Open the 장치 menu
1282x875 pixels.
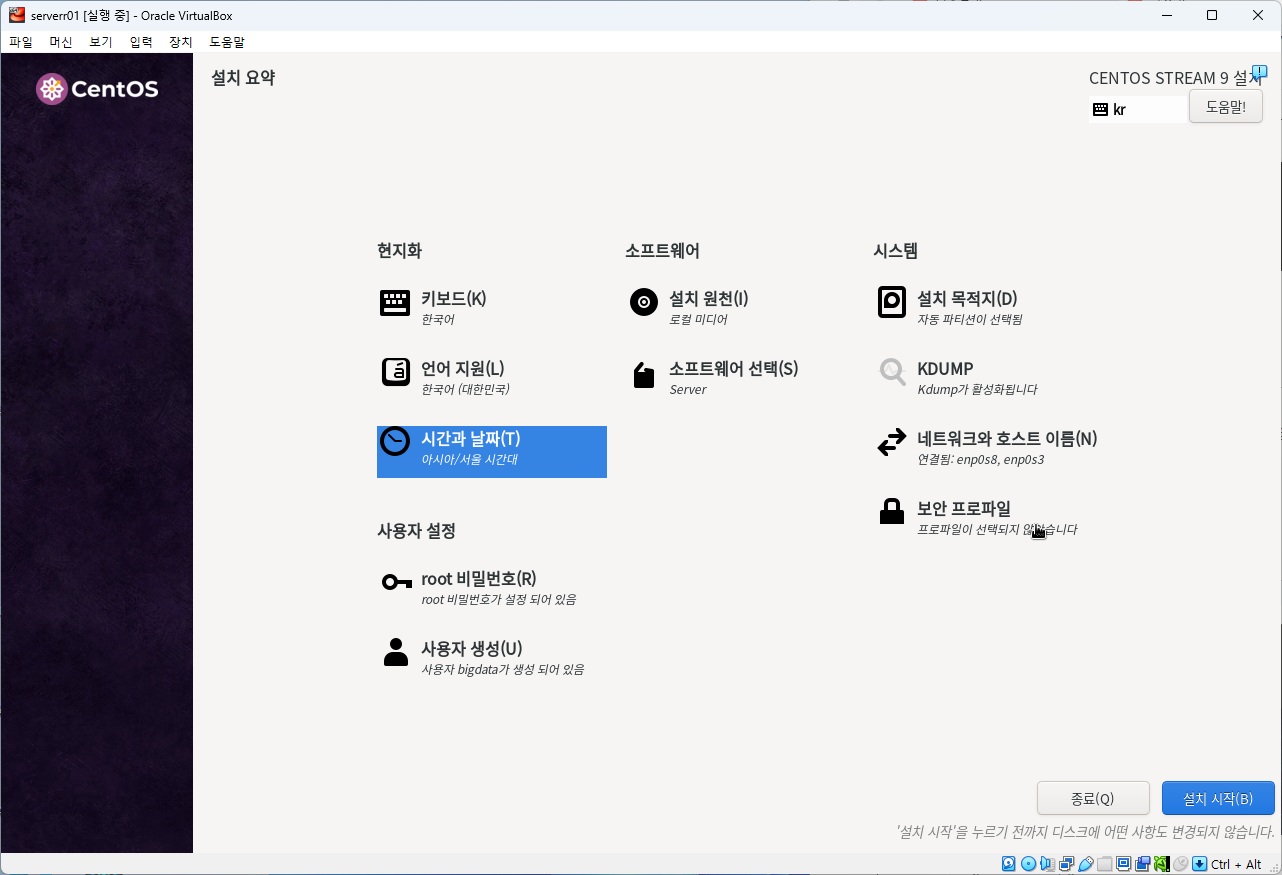pos(181,42)
